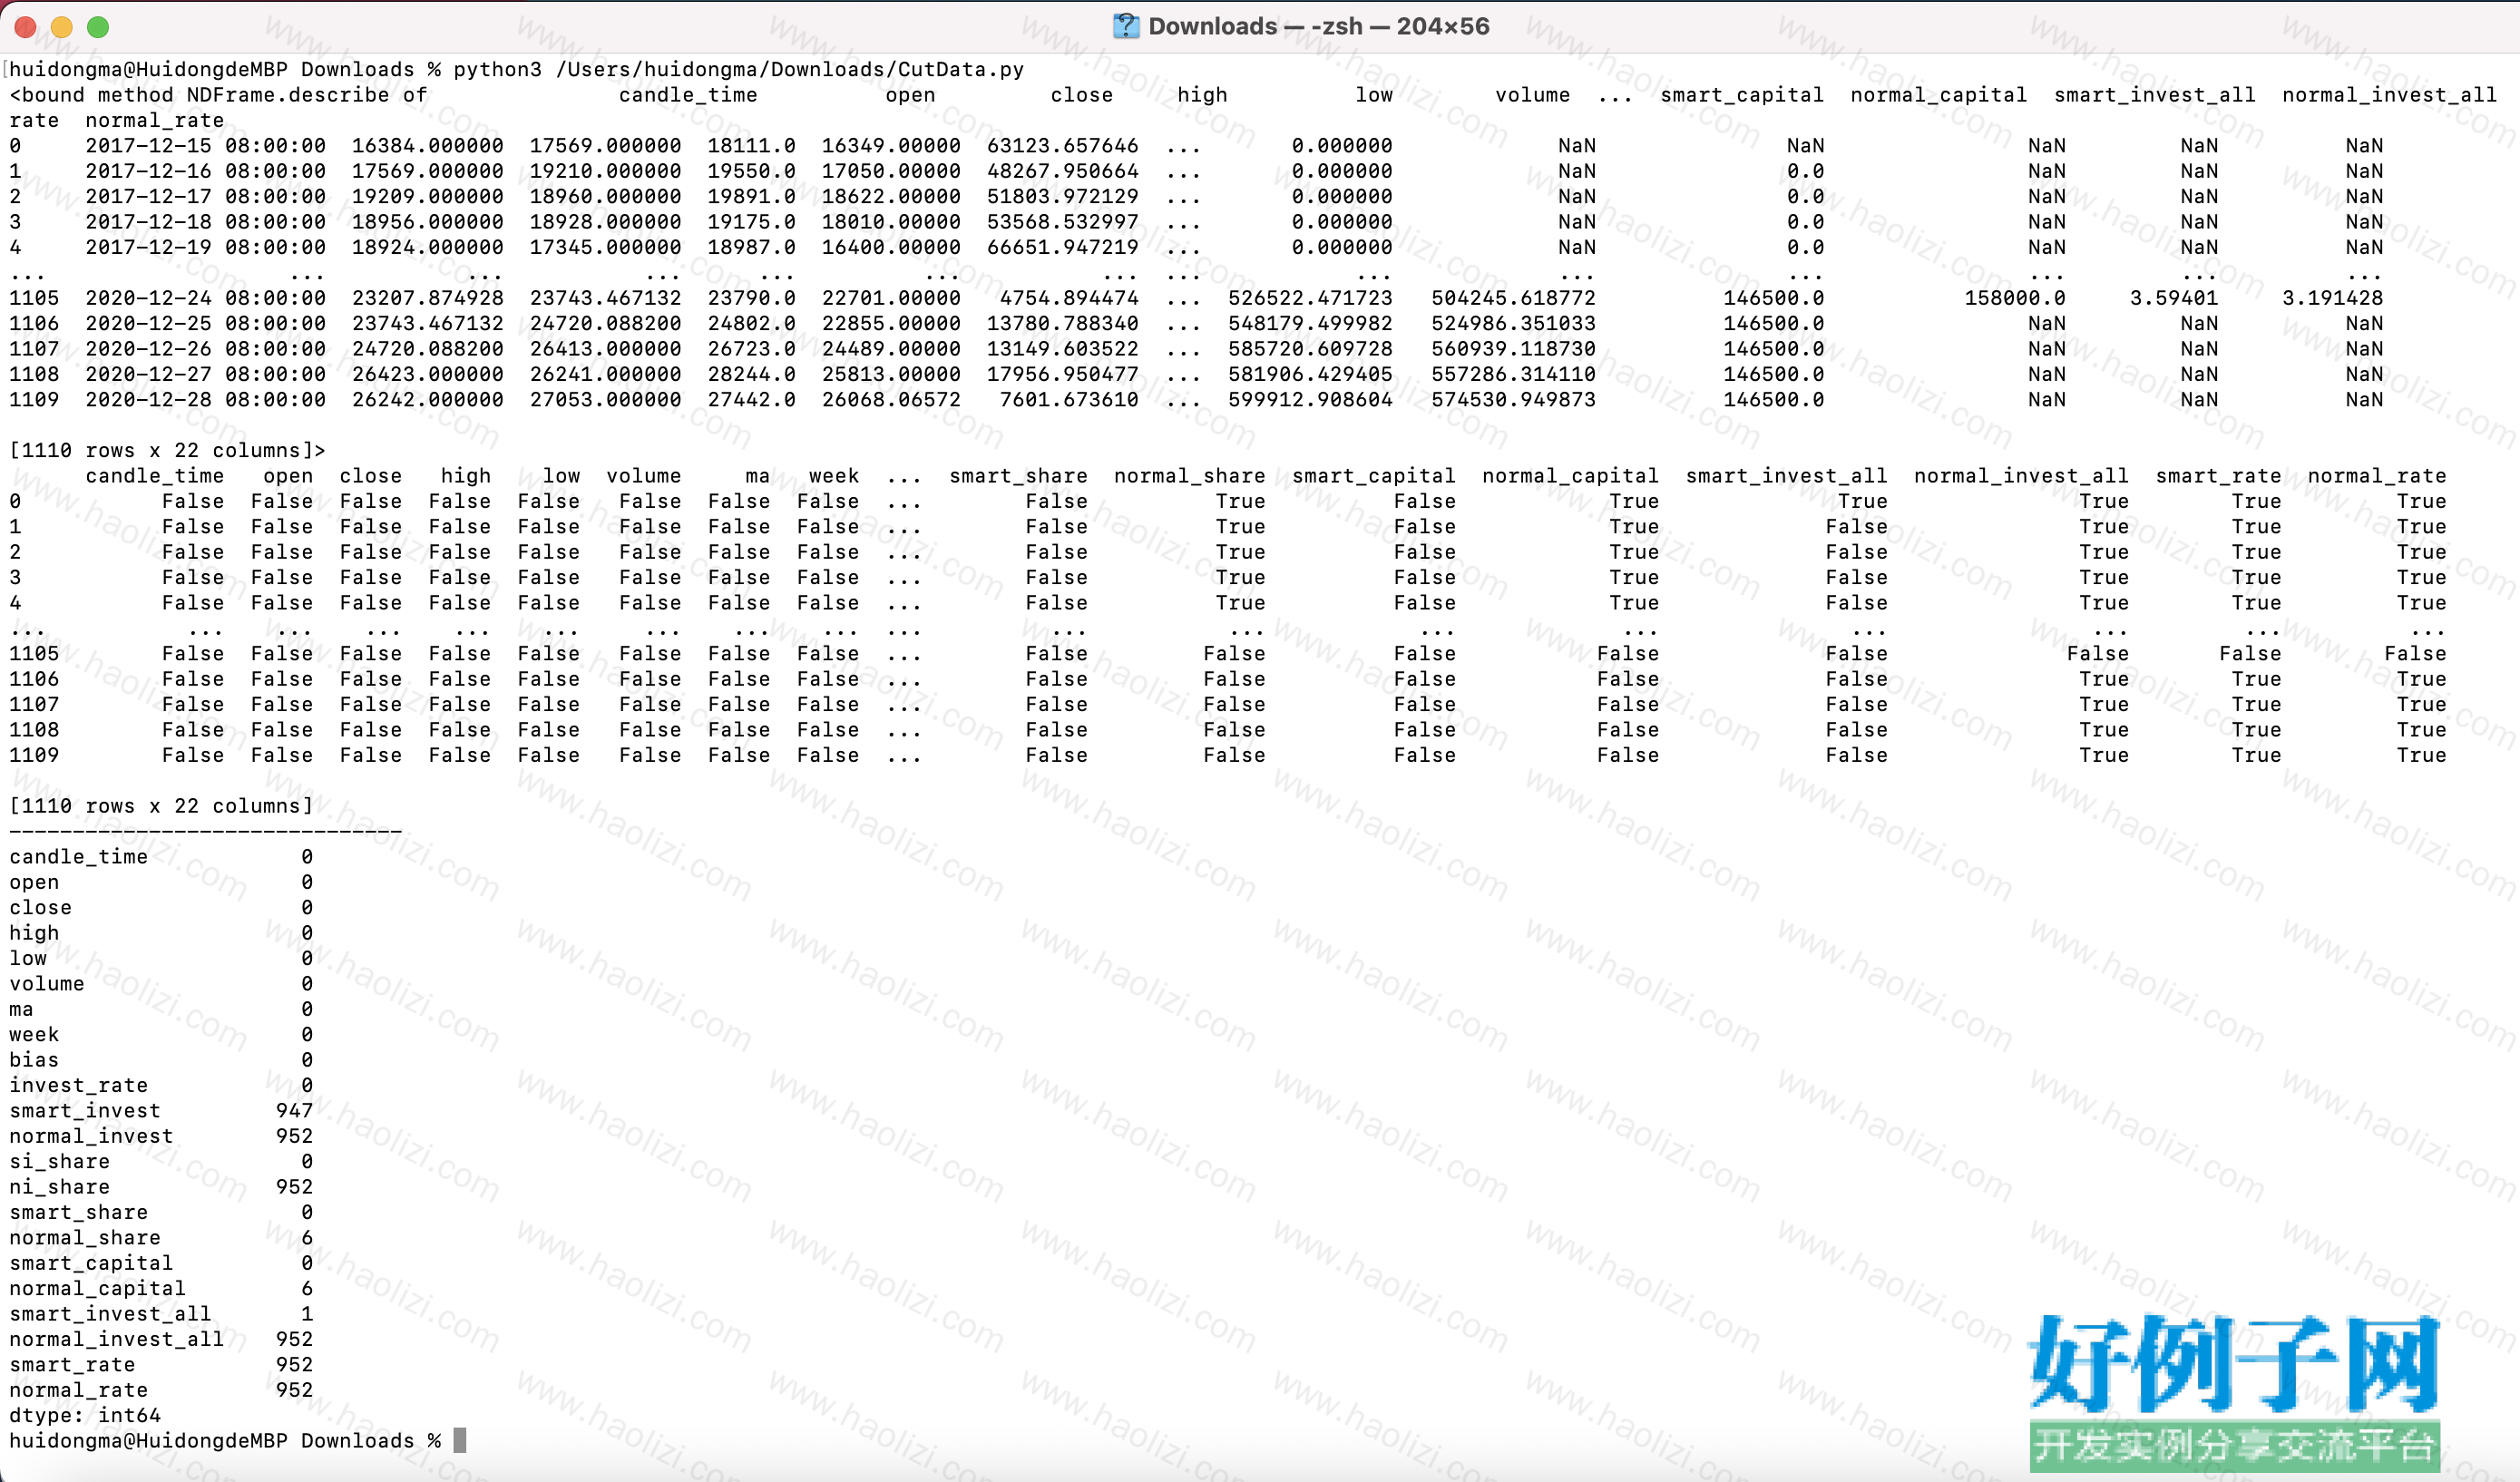Image resolution: width=2520 pixels, height=1482 pixels.
Task: Click the '[1110 rows x 22 columns]>' line
Action: (167, 450)
